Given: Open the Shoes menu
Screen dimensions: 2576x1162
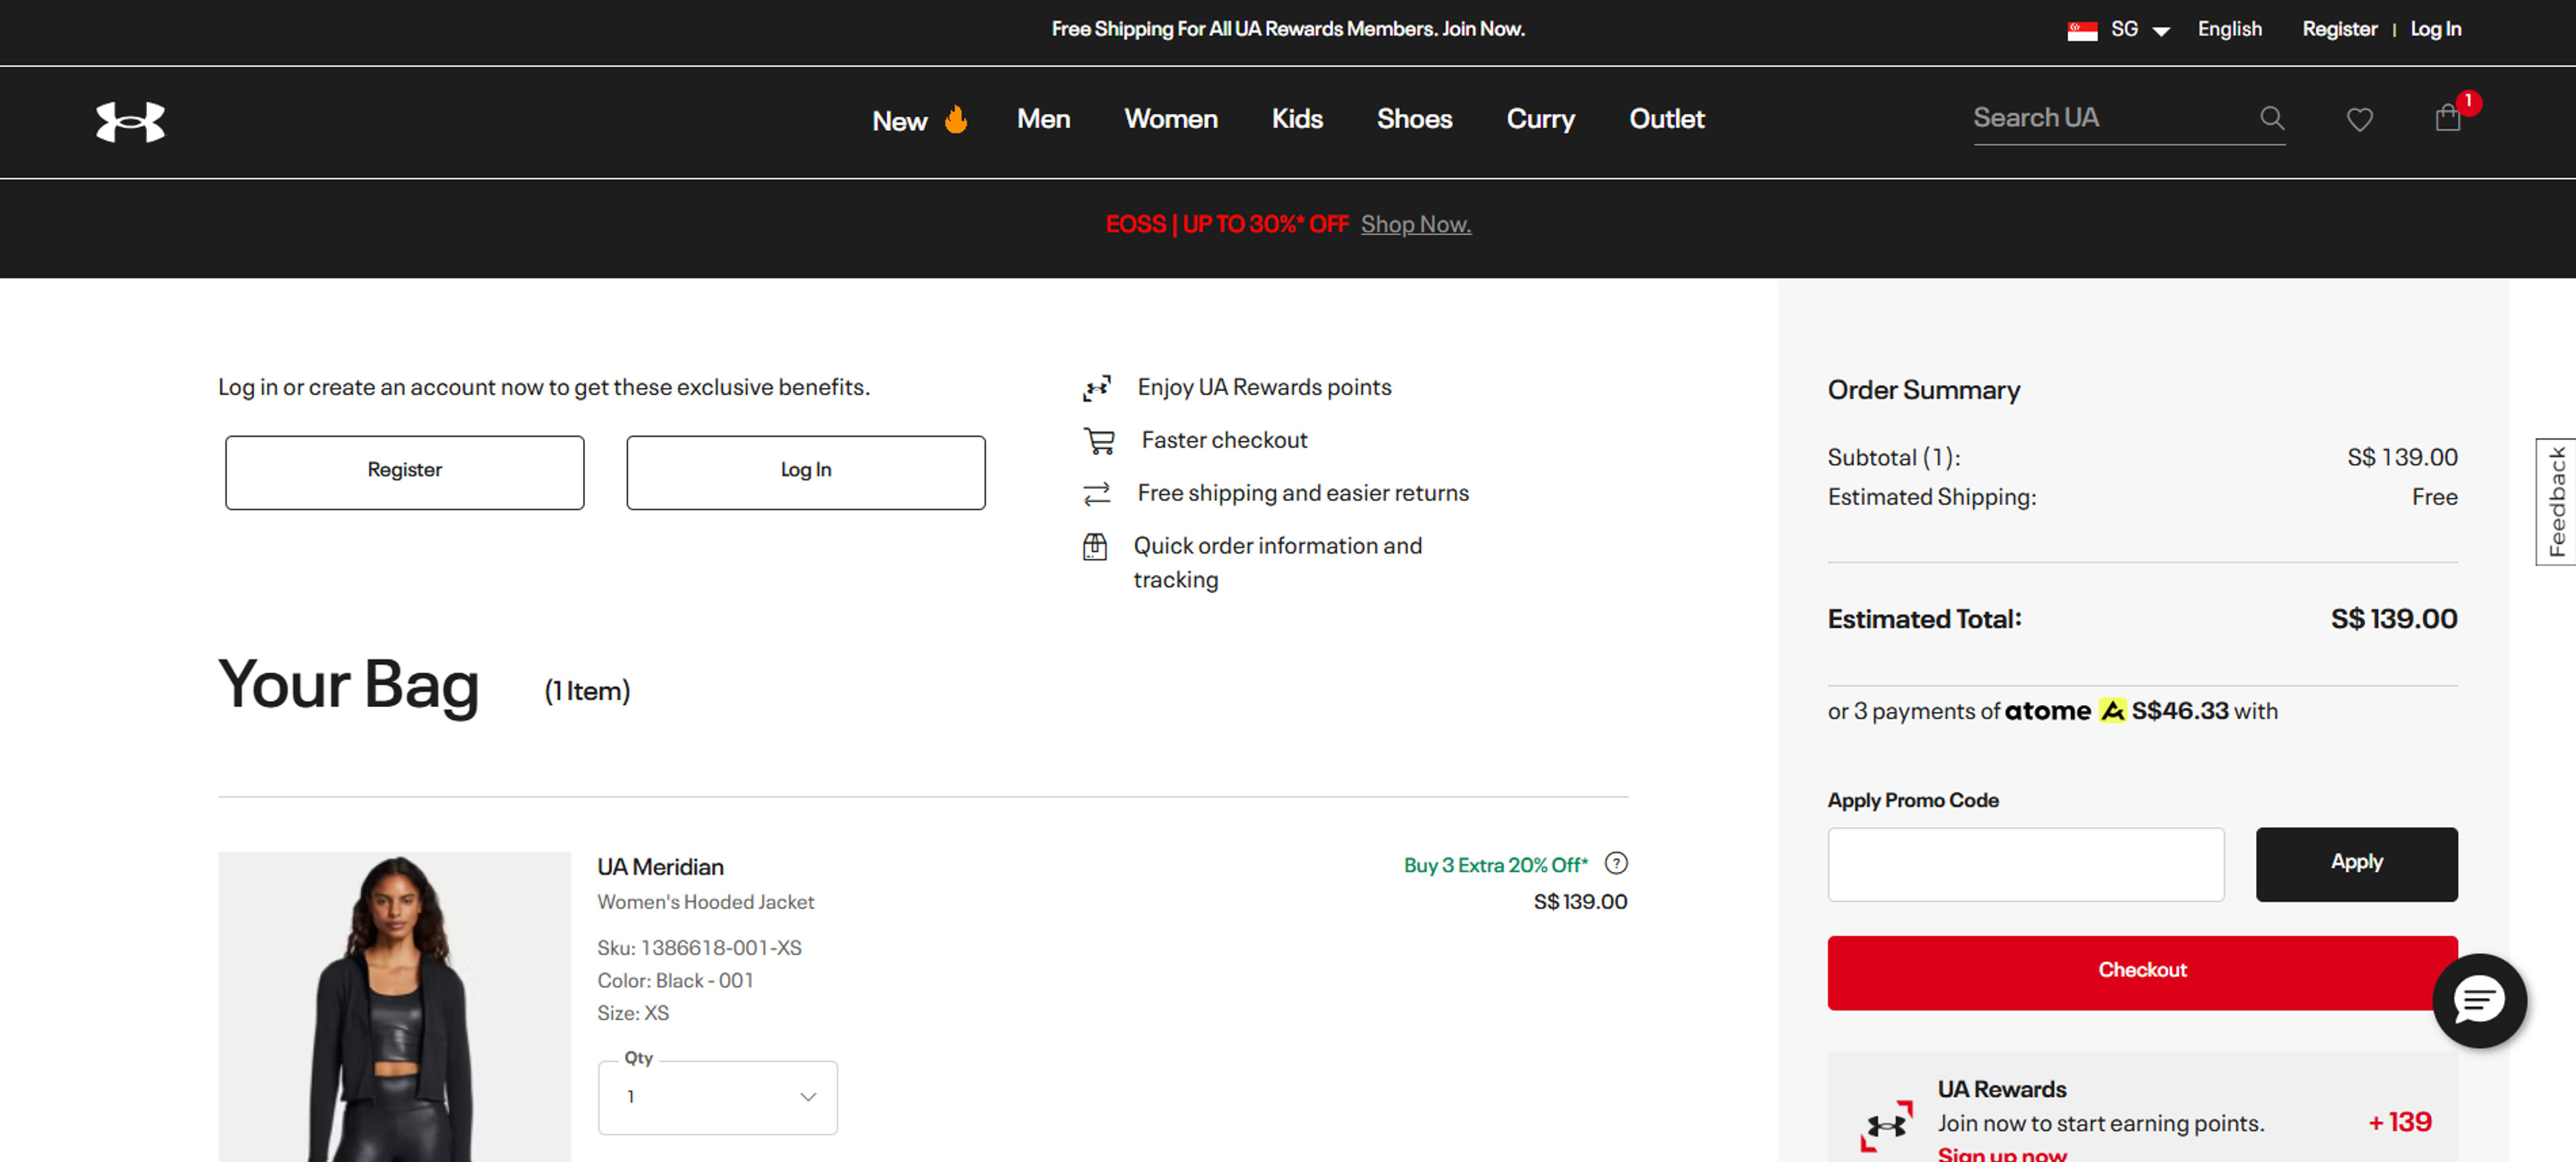Looking at the screenshot, I should (1414, 119).
